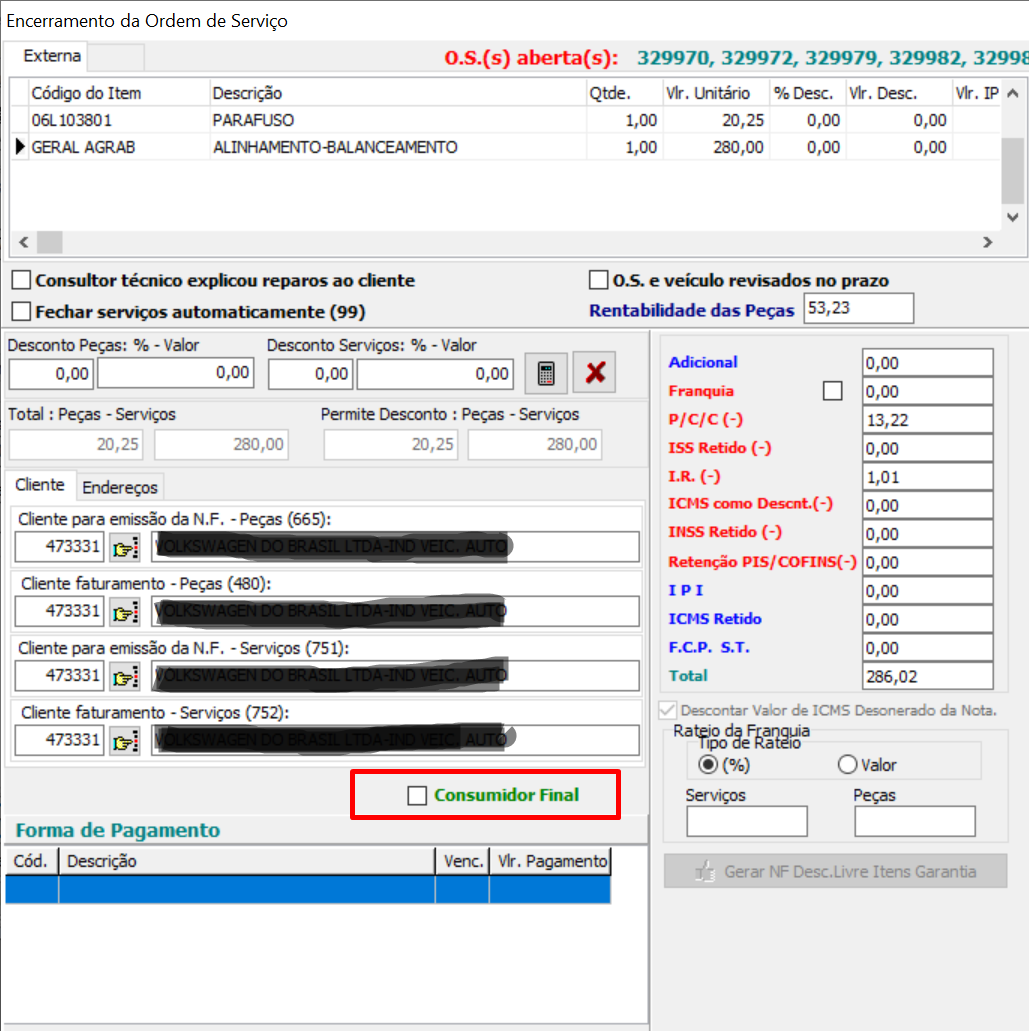
Task: Click the F.C.P. S.T. value field
Action: pyautogui.click(x=927, y=648)
